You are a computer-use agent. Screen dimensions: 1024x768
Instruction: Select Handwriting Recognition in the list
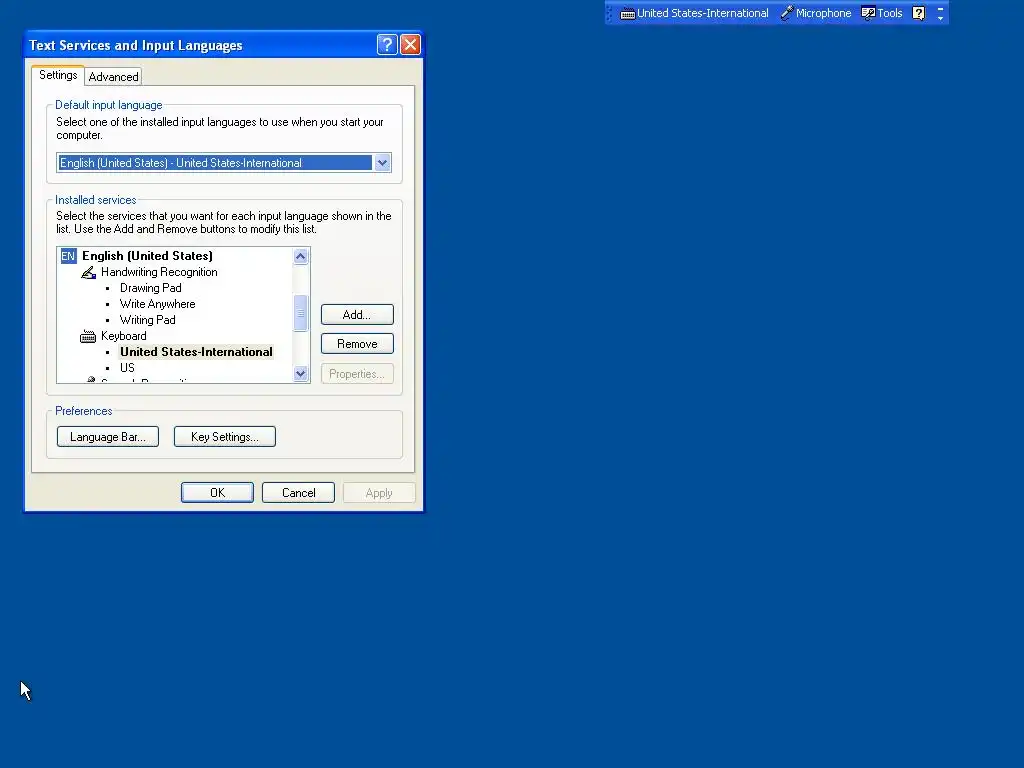pyautogui.click(x=159, y=272)
